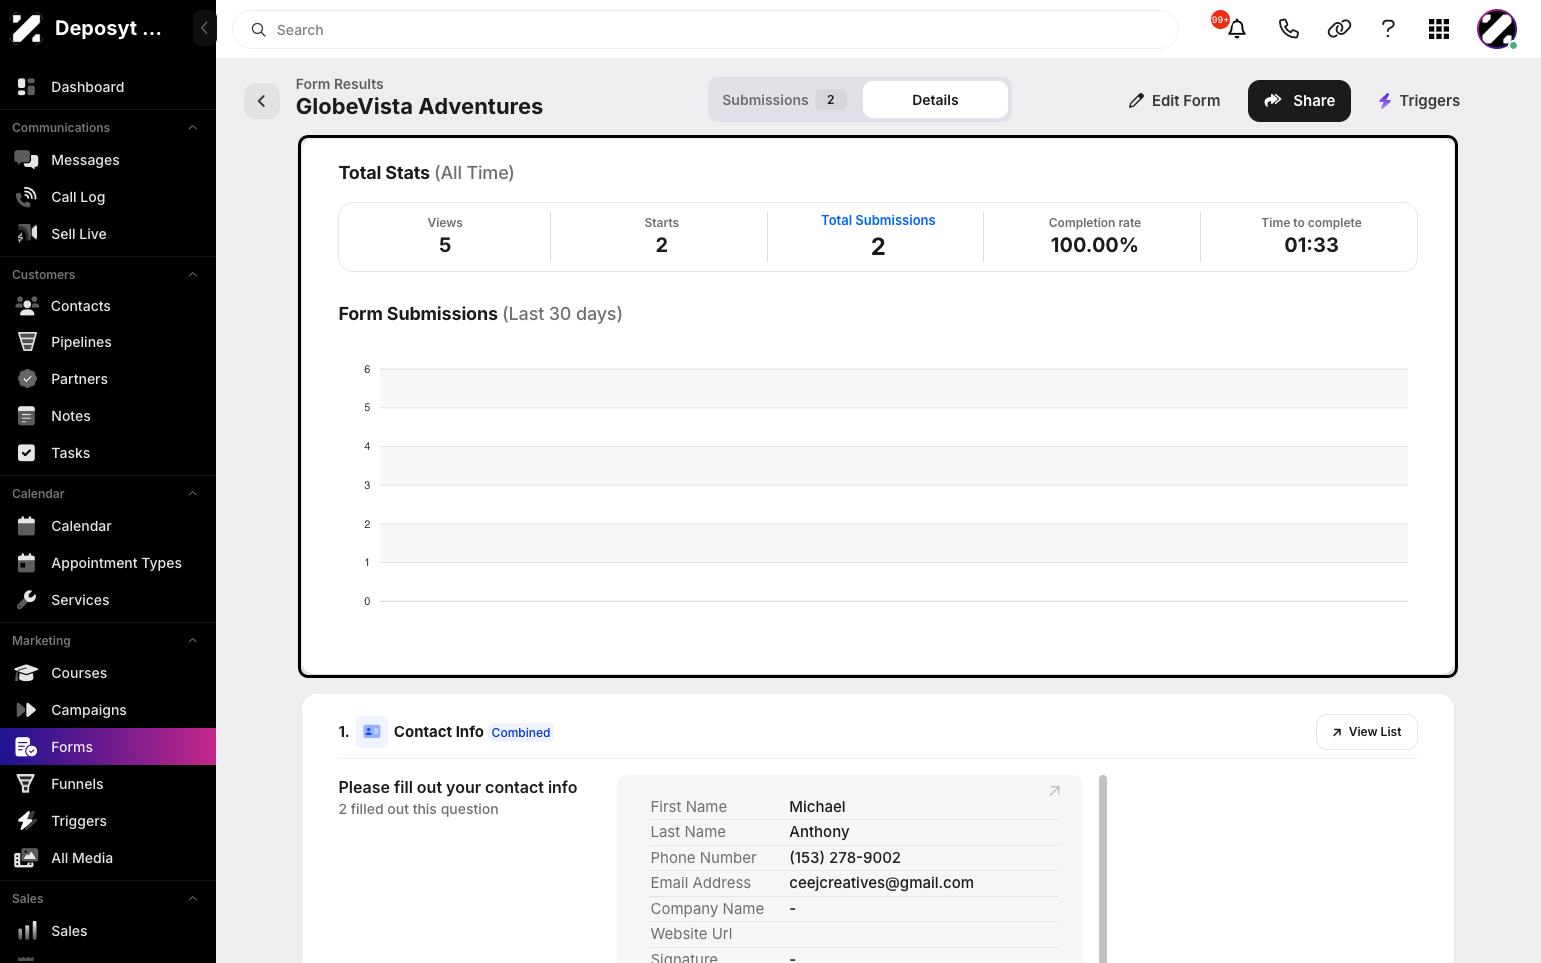Open the apps grid icon
Screen dimensions: 1541x963
[x=1439, y=29]
